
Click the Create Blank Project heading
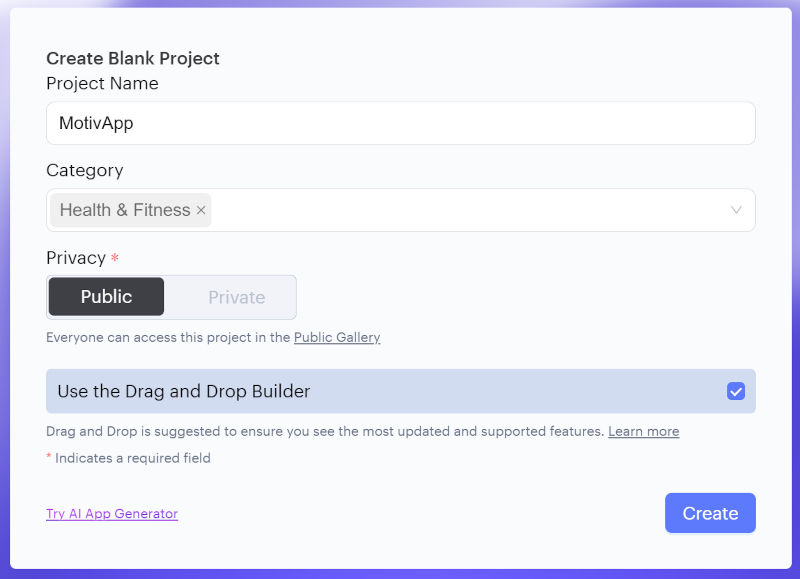tap(133, 58)
